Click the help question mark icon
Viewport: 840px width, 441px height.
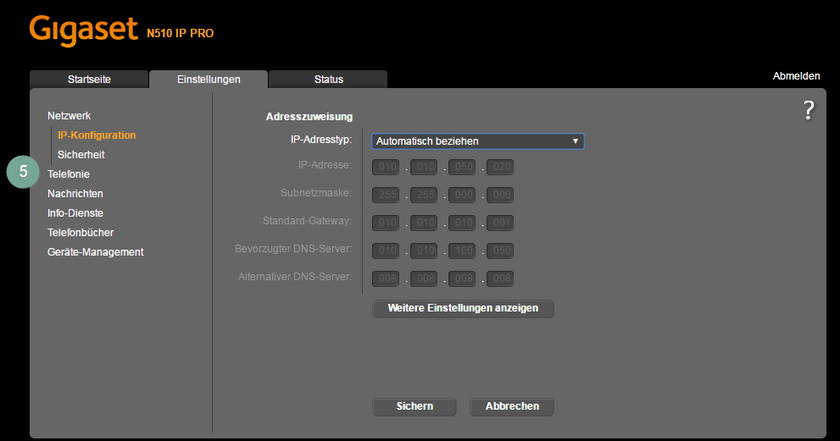(809, 111)
